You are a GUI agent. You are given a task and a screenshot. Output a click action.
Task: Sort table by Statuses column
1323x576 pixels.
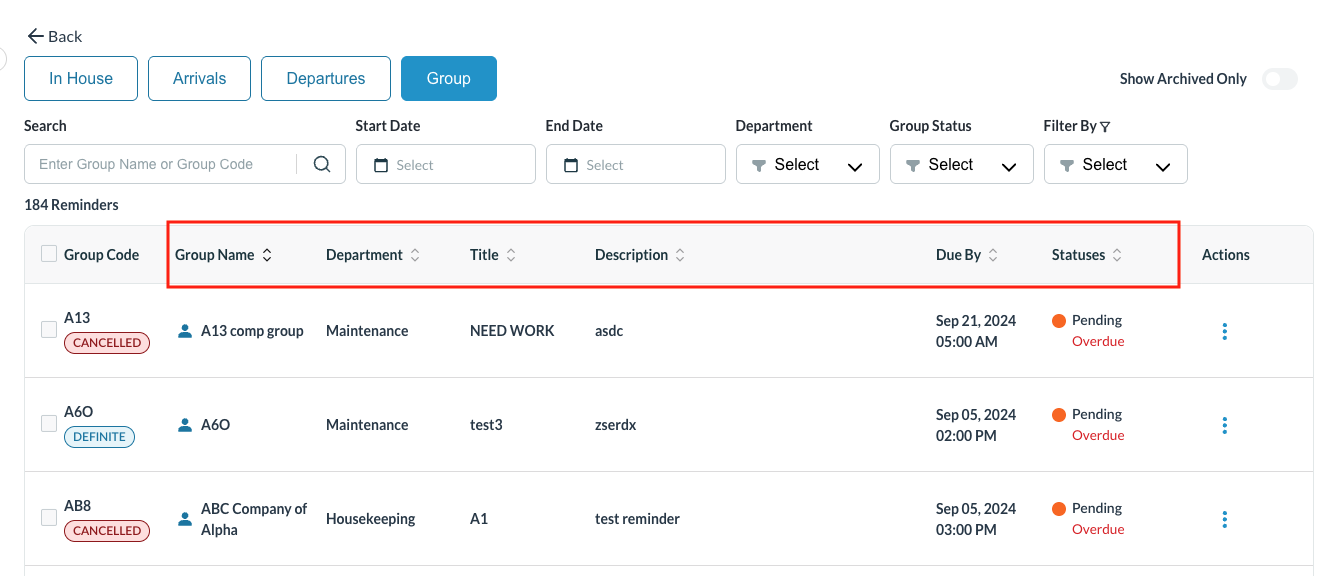[1117, 255]
